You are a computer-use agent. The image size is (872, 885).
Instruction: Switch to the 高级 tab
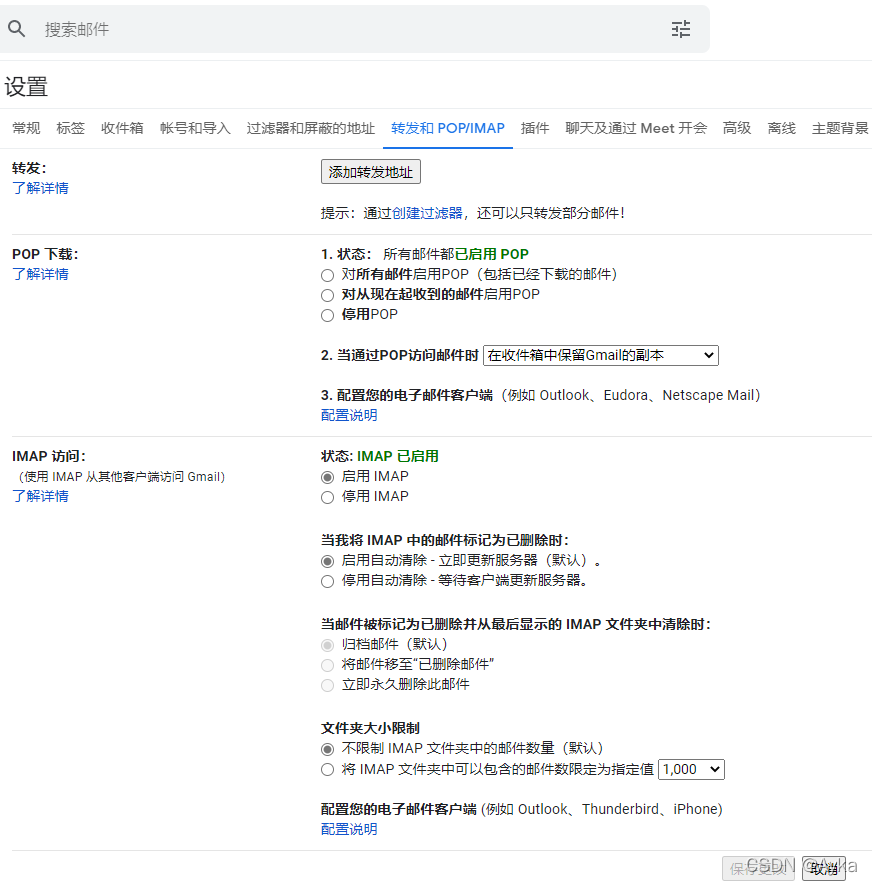pos(737,128)
